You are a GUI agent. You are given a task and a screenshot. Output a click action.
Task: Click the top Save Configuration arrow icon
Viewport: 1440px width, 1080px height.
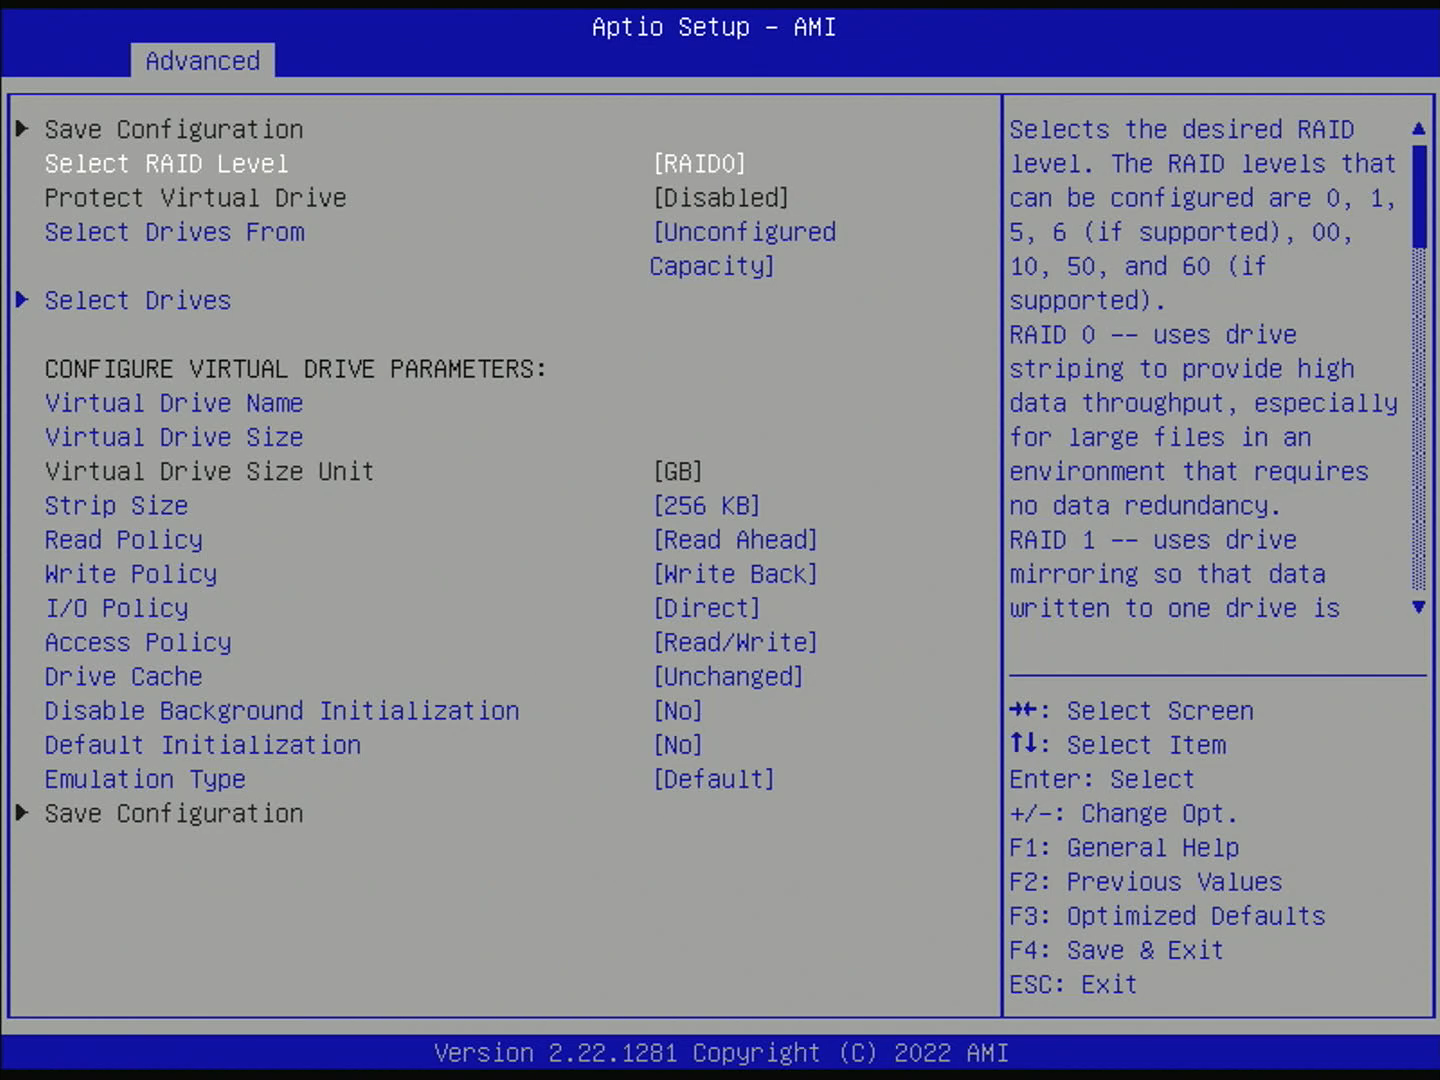pyautogui.click(x=22, y=129)
